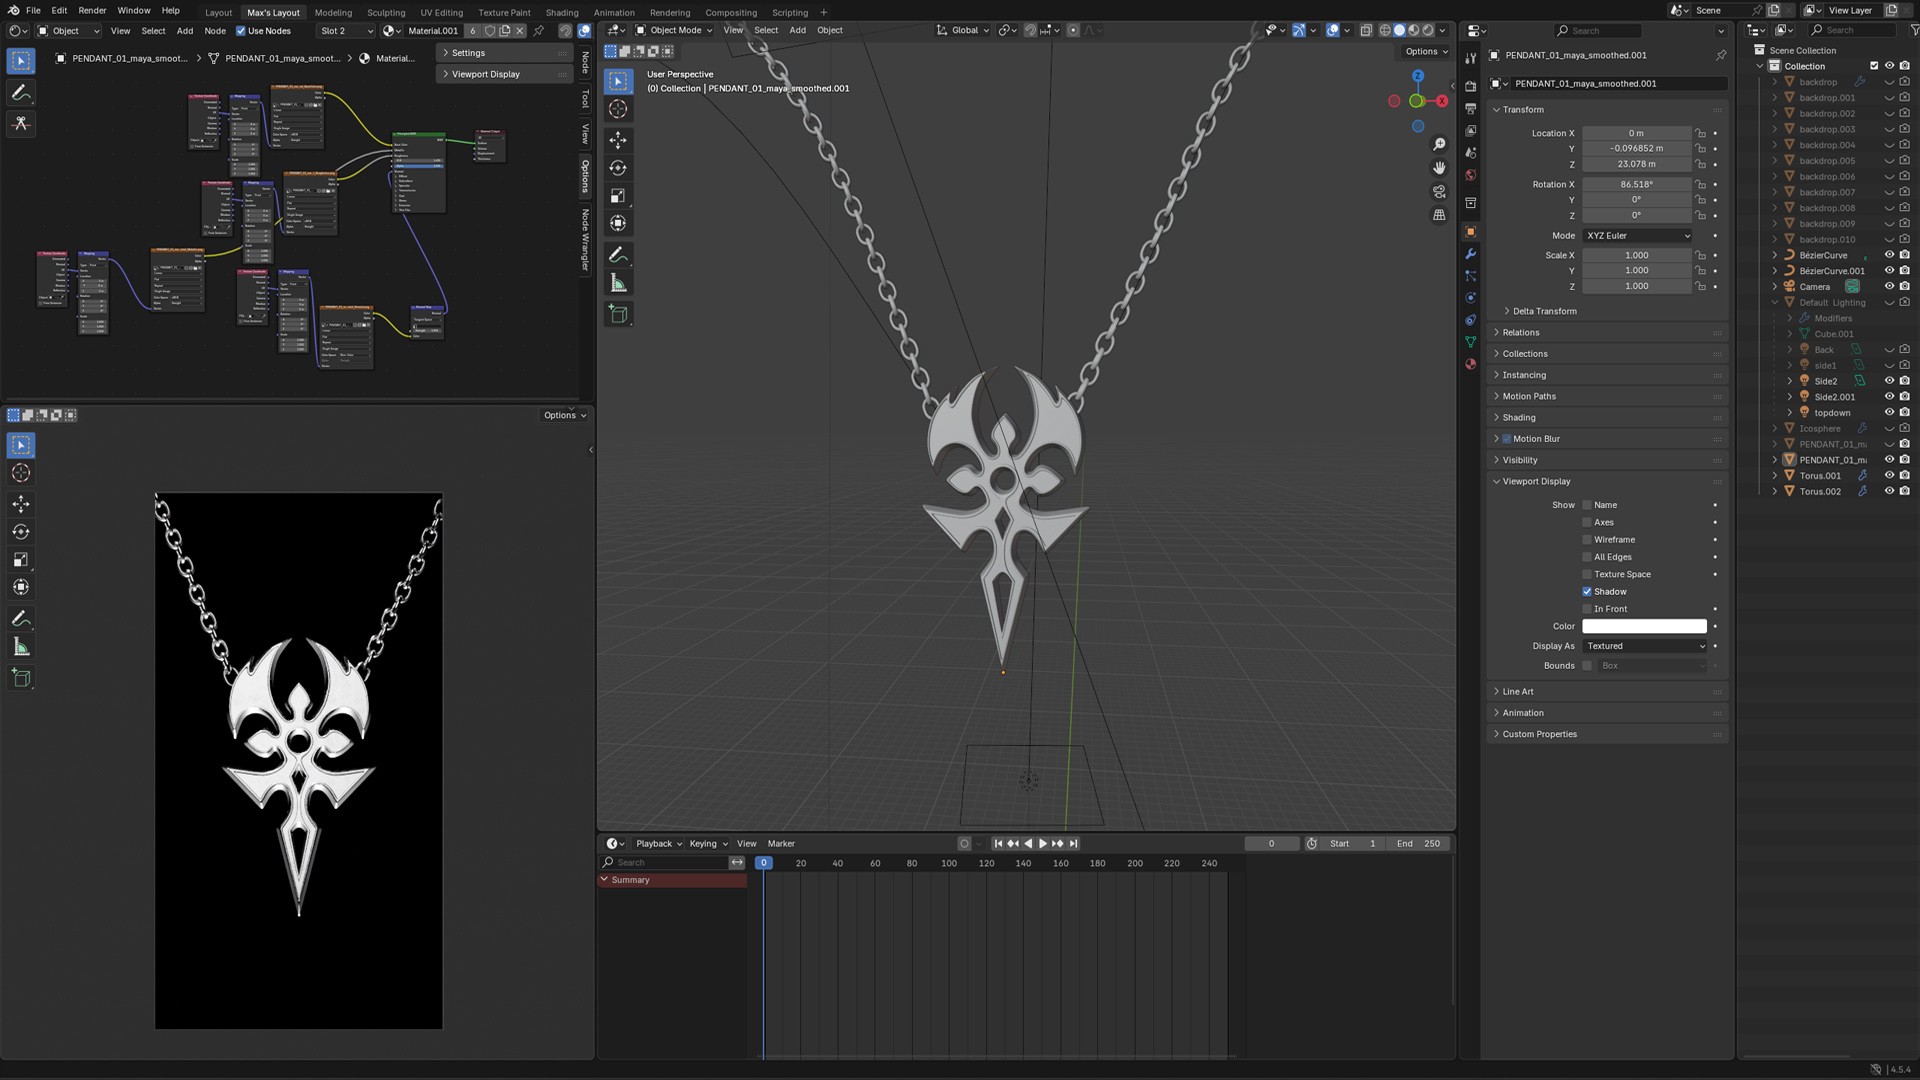Screen dimensions: 1920x1080
Task: Click the Add Cube tool icon
Action: 618,314
